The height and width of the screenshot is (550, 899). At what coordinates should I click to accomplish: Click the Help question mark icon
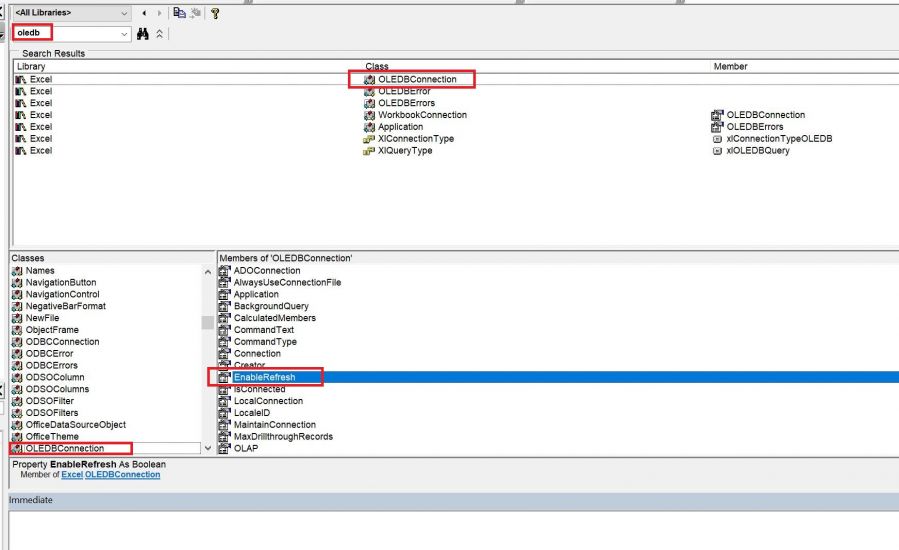[x=215, y=13]
